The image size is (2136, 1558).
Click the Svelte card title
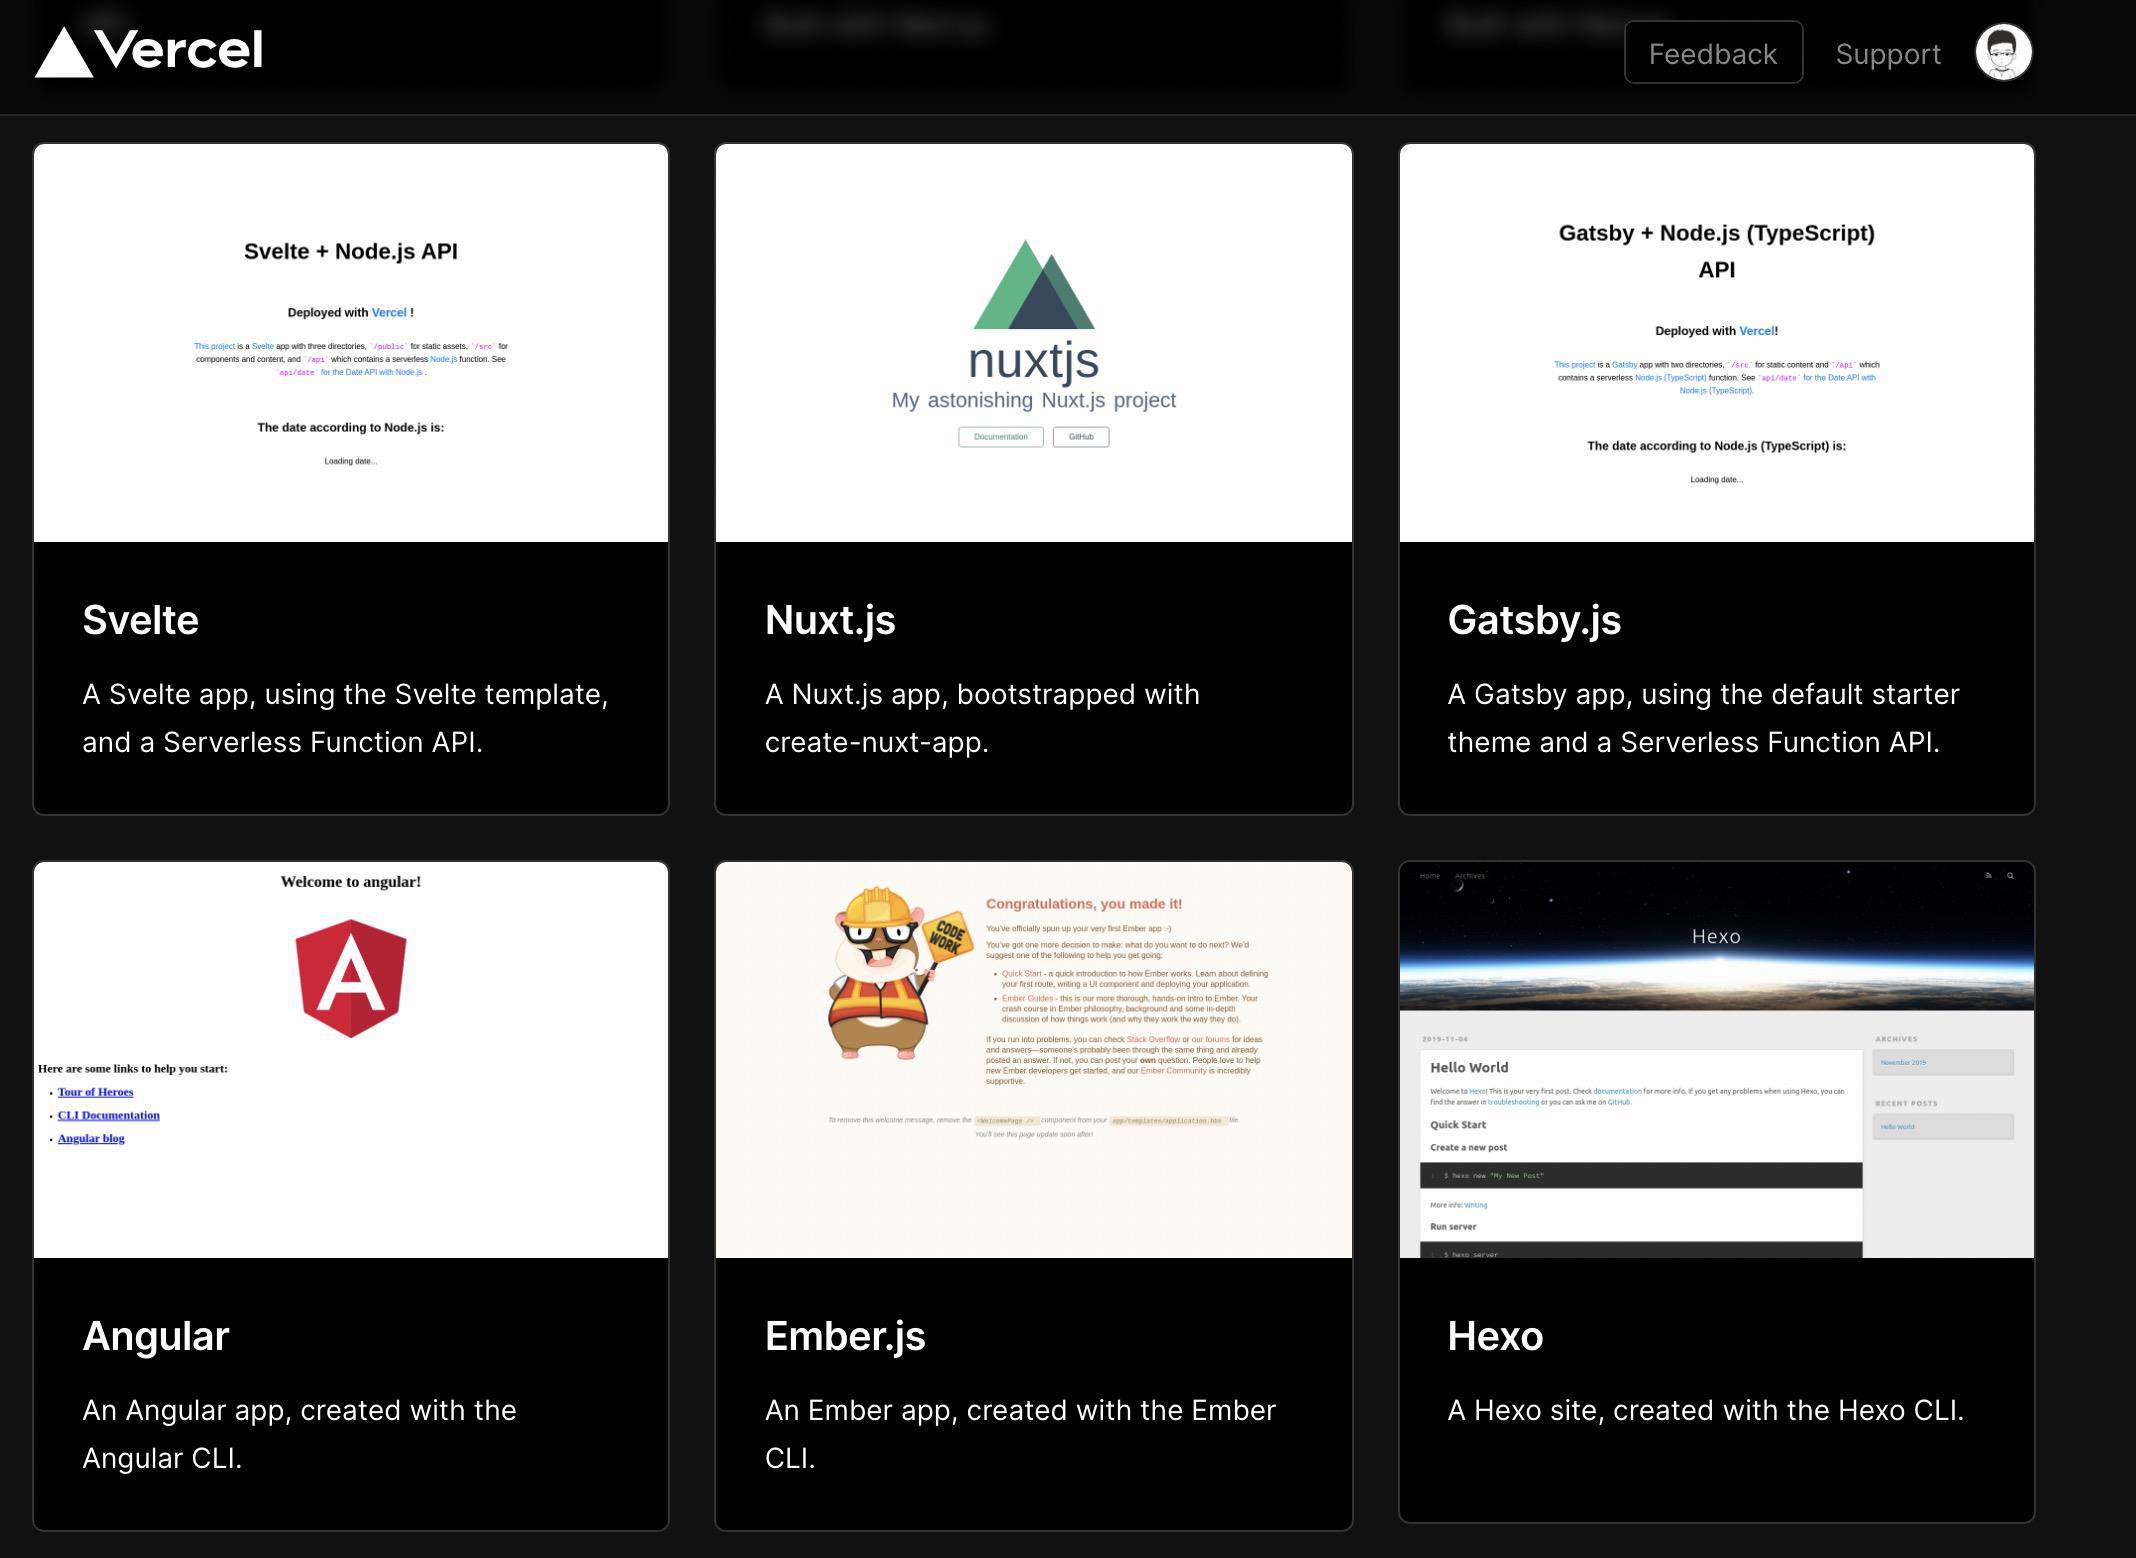pyautogui.click(x=140, y=620)
